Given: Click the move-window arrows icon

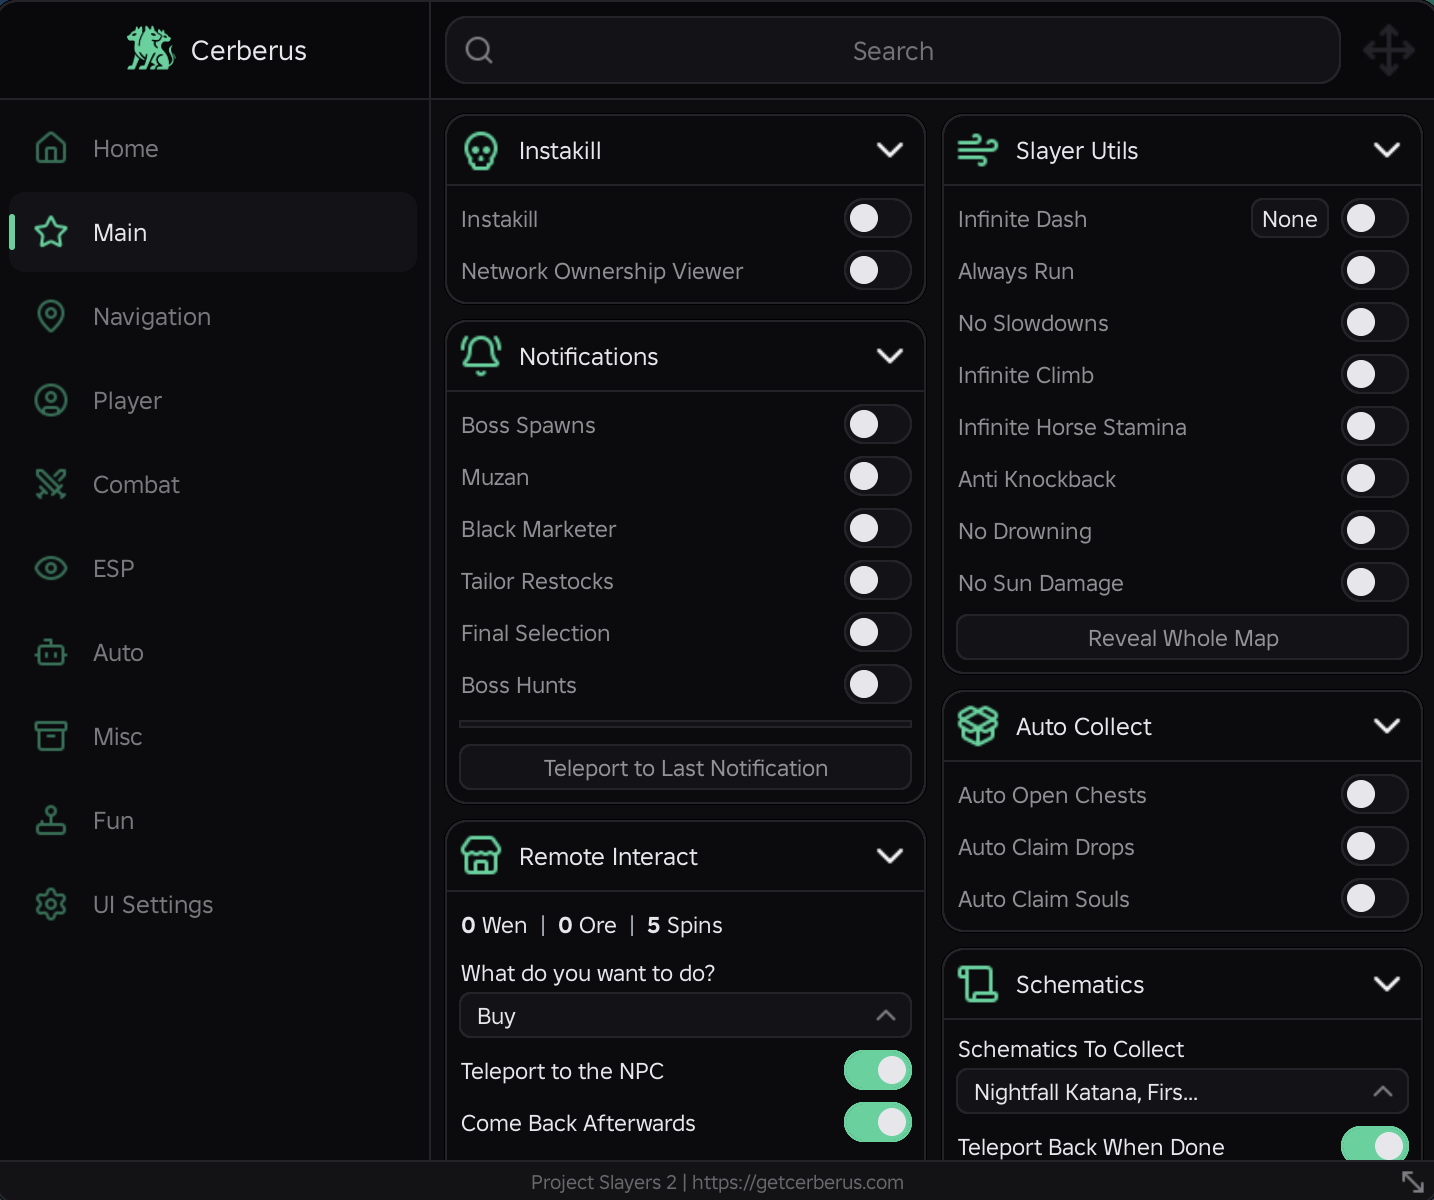Looking at the screenshot, I should click(1389, 50).
